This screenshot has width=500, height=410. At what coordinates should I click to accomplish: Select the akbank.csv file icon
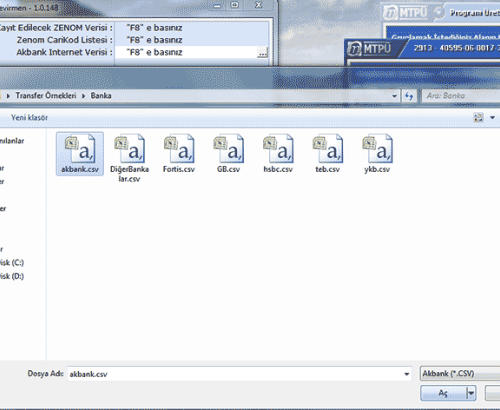[80, 149]
